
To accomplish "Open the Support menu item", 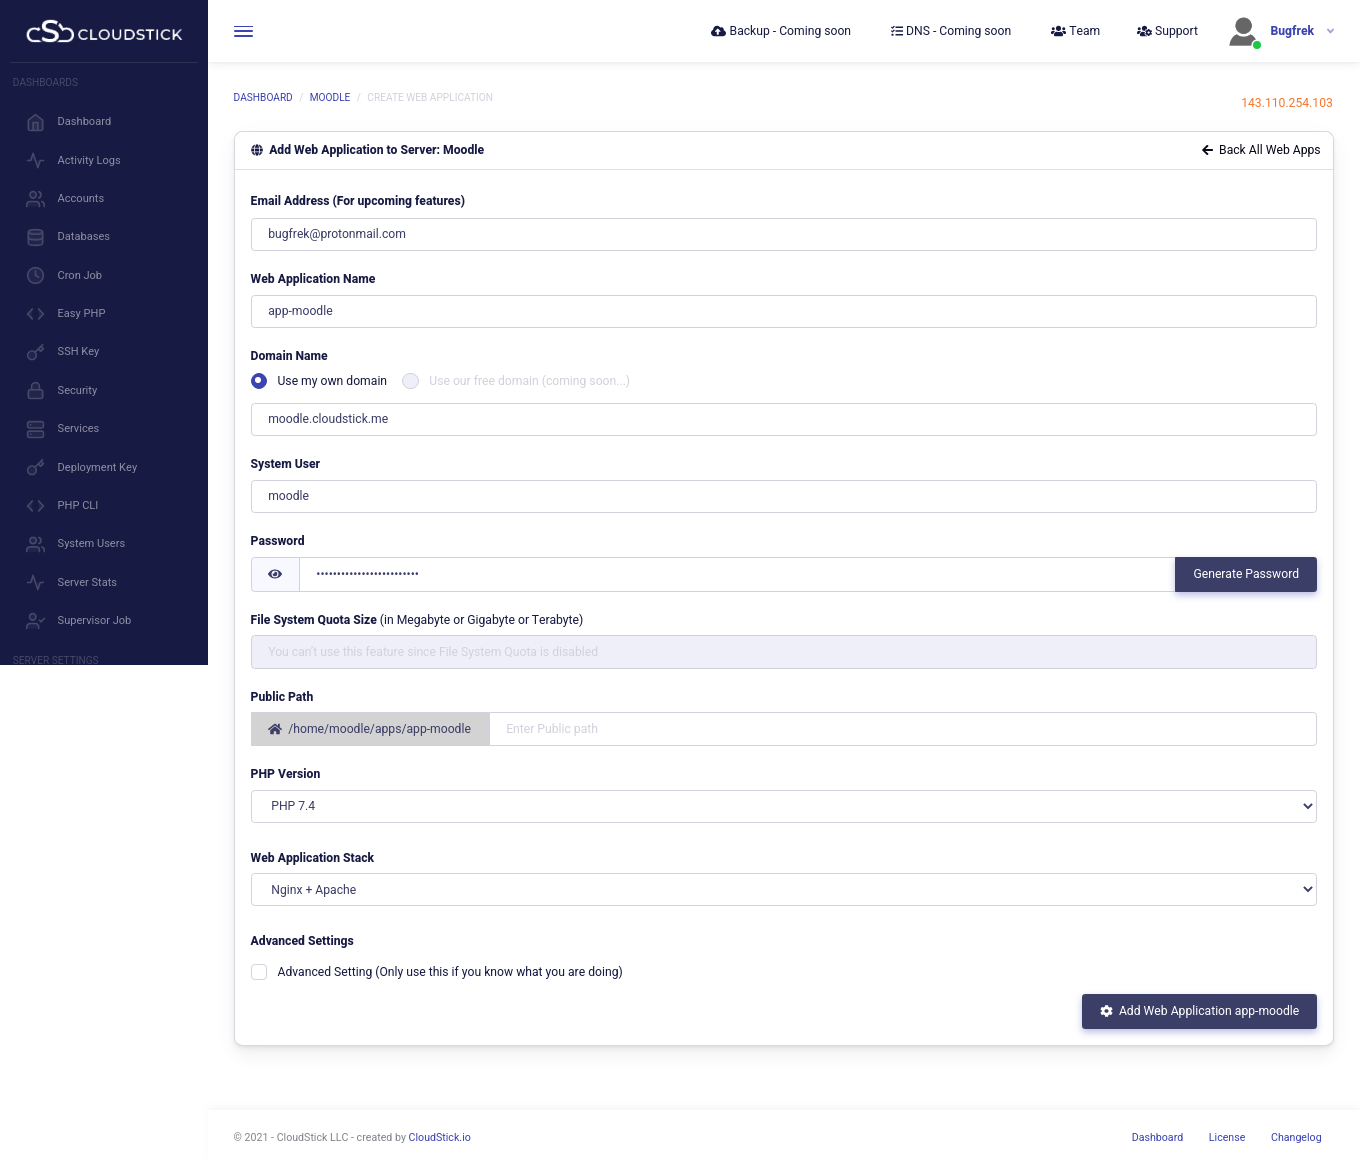I will coord(1167,31).
